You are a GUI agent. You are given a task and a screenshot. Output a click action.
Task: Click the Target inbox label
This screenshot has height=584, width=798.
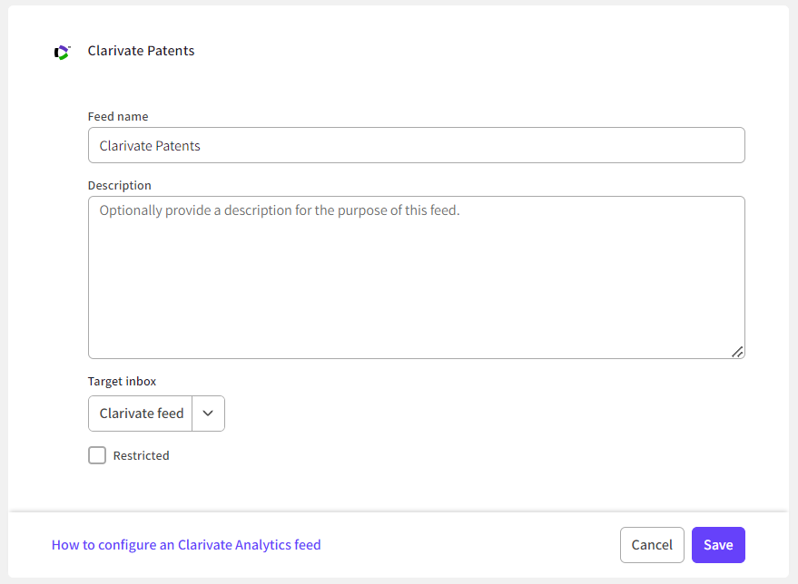[x=122, y=381]
